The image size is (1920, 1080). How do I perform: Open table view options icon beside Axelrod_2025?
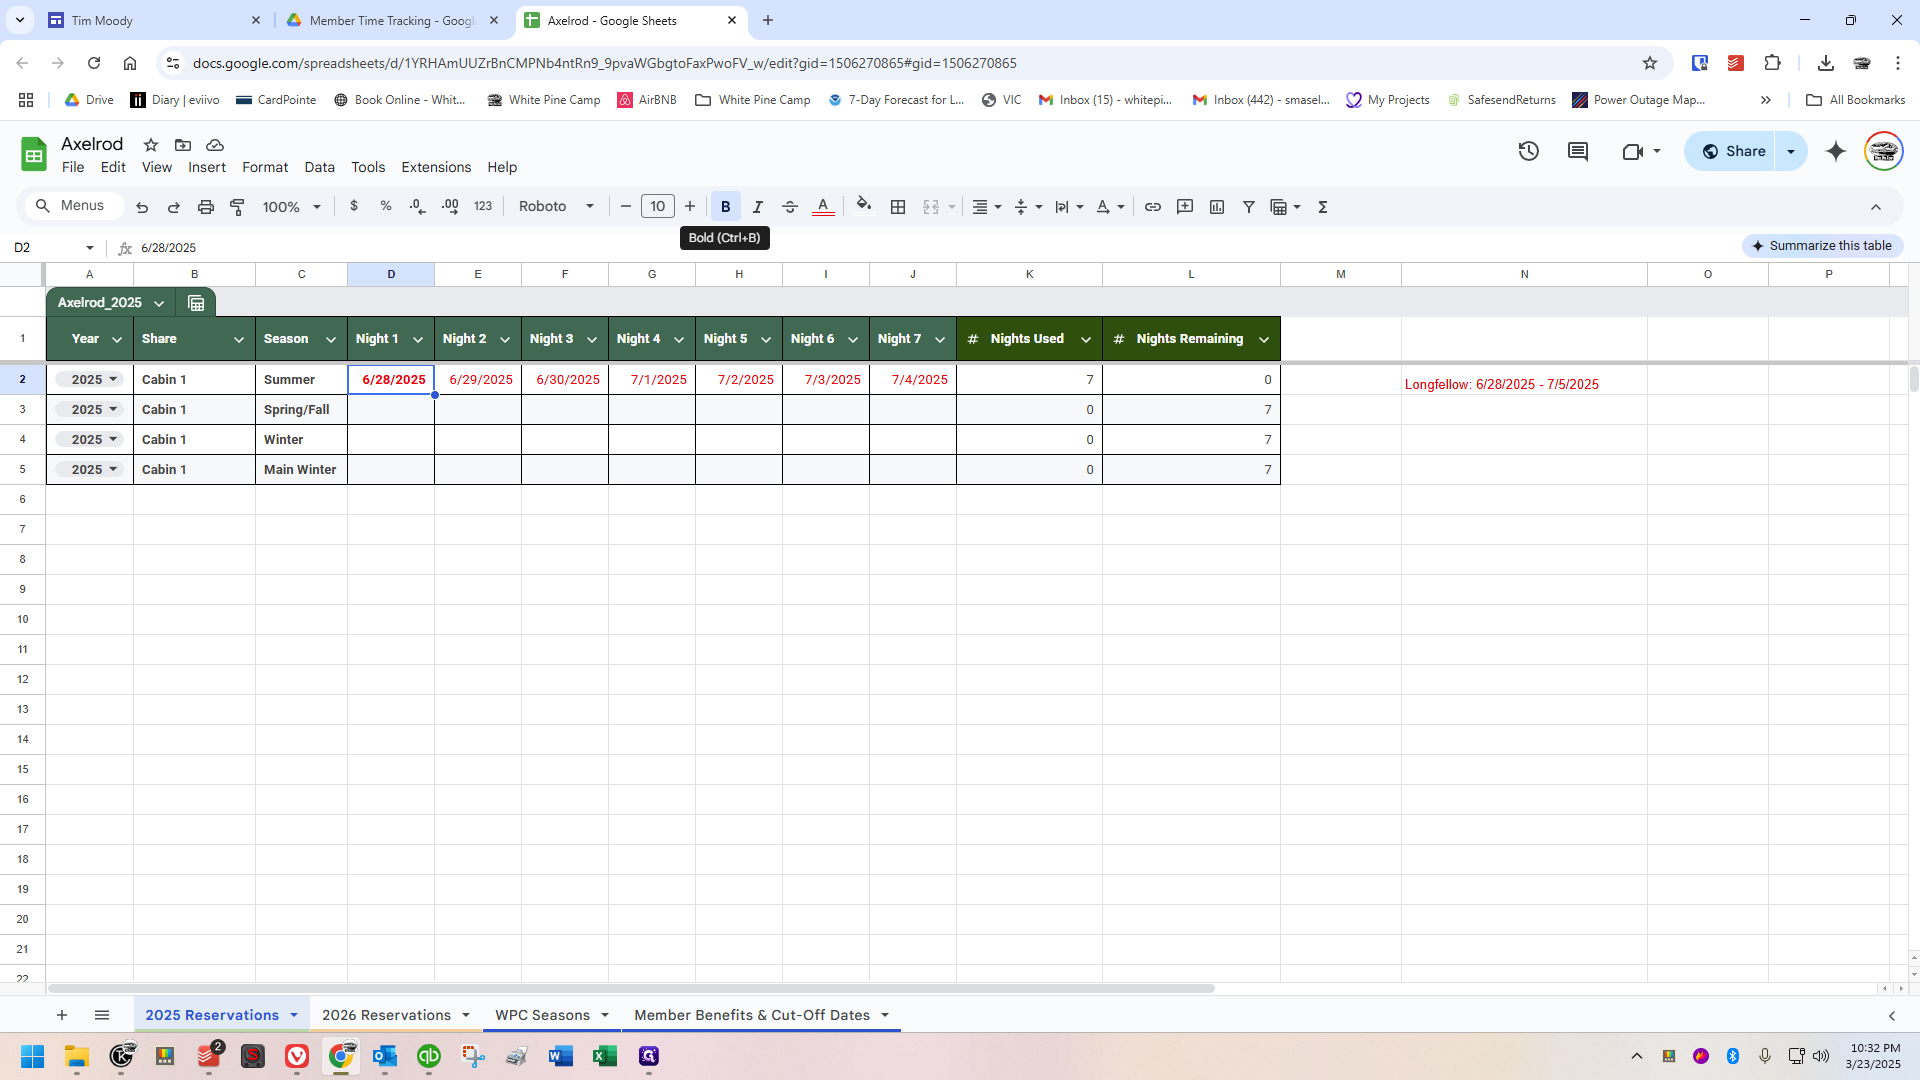pos(196,303)
